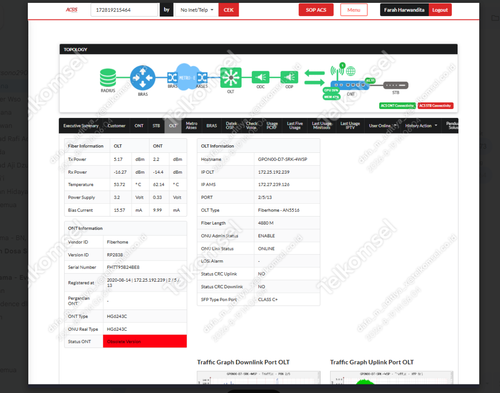Open the No Inet/Telp search type dropdown
Image resolution: width=500 pixels, height=393 pixels.
coord(197,10)
